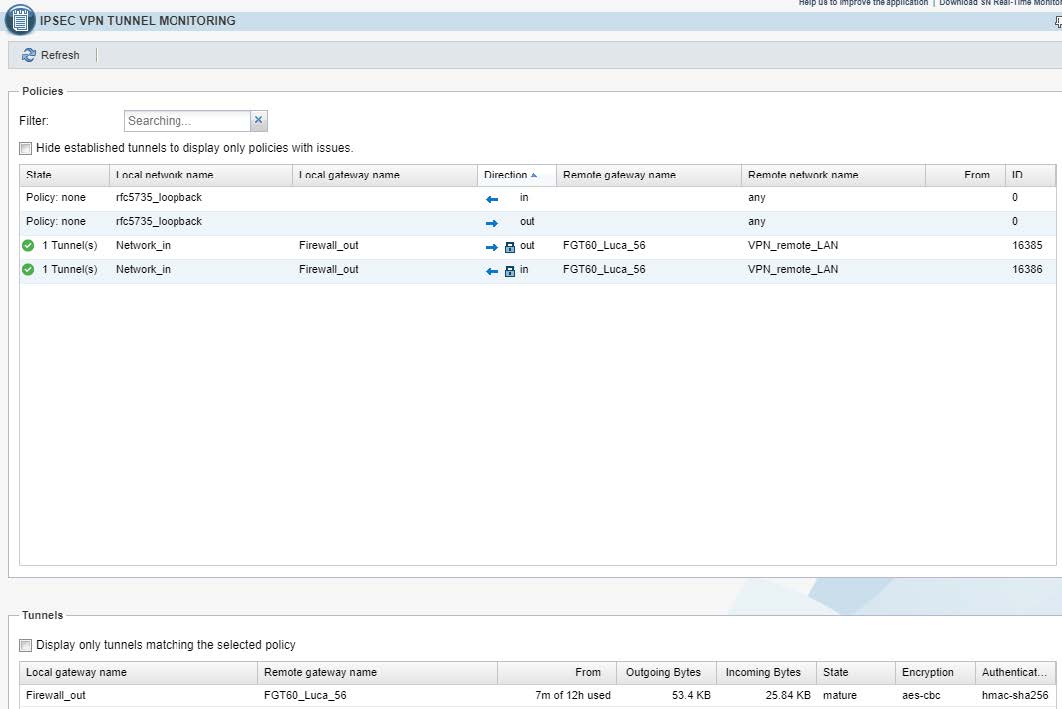Click Network_in in policy 16385 row

(x=143, y=245)
